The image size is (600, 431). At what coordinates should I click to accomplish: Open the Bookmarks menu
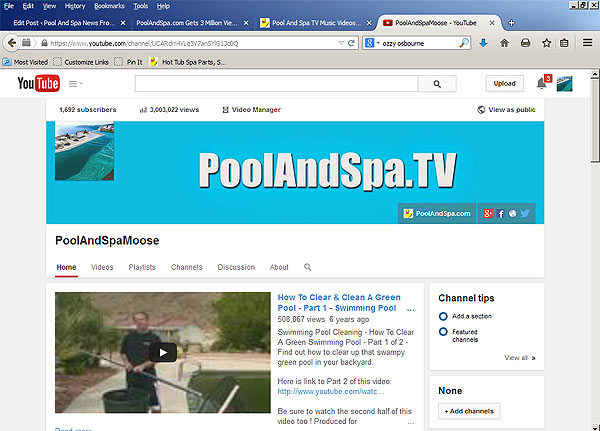tap(108, 6)
